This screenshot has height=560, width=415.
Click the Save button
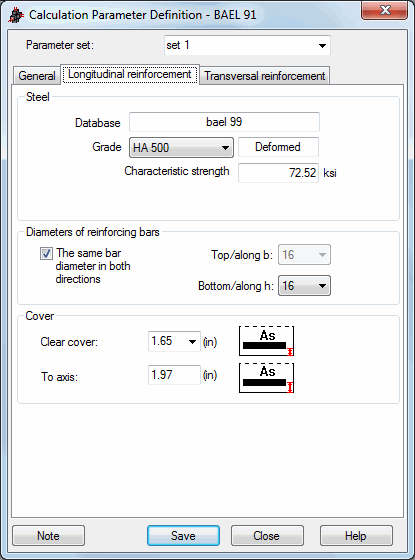coord(183,536)
